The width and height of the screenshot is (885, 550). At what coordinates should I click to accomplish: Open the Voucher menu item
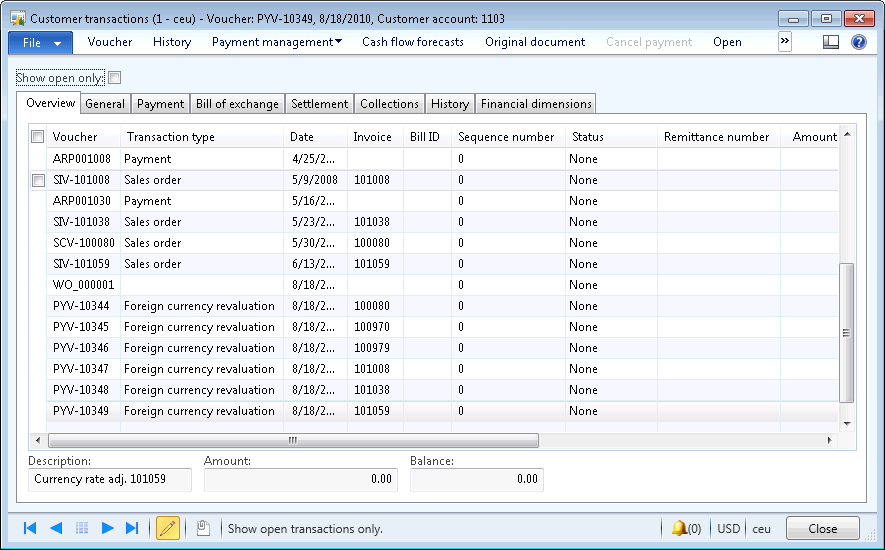coord(109,42)
